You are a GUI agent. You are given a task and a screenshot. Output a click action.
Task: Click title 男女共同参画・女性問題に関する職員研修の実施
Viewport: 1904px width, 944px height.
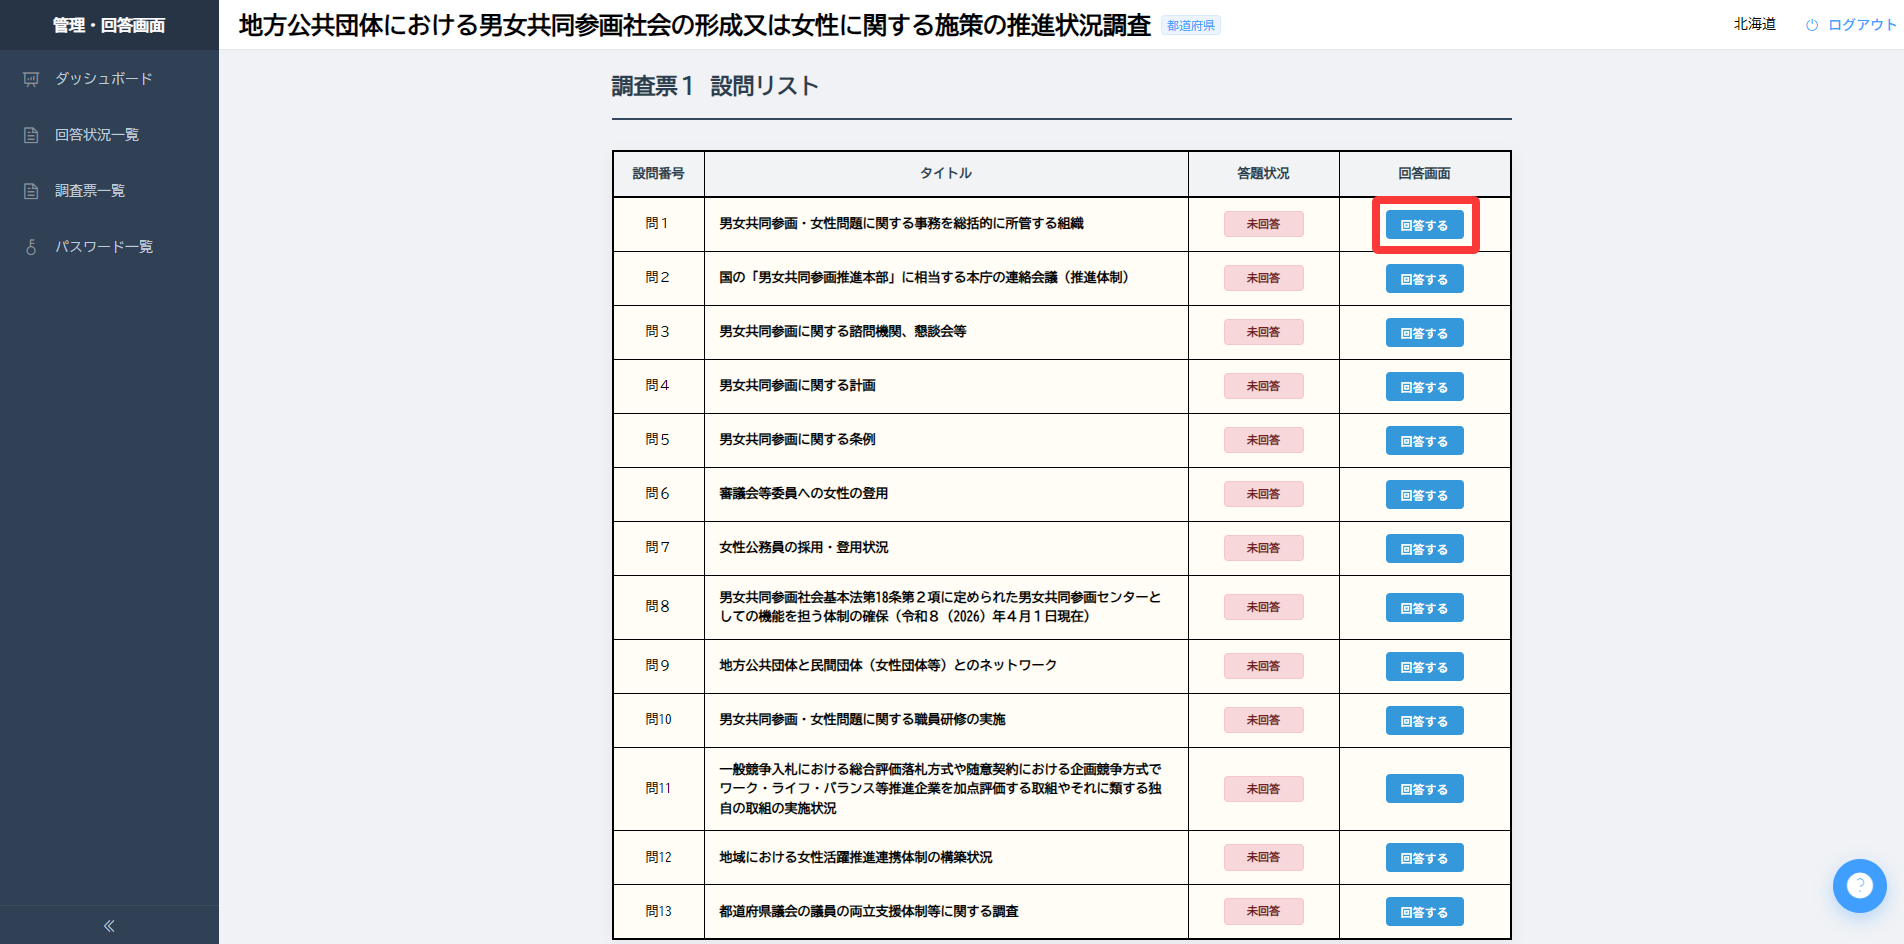[862, 719]
